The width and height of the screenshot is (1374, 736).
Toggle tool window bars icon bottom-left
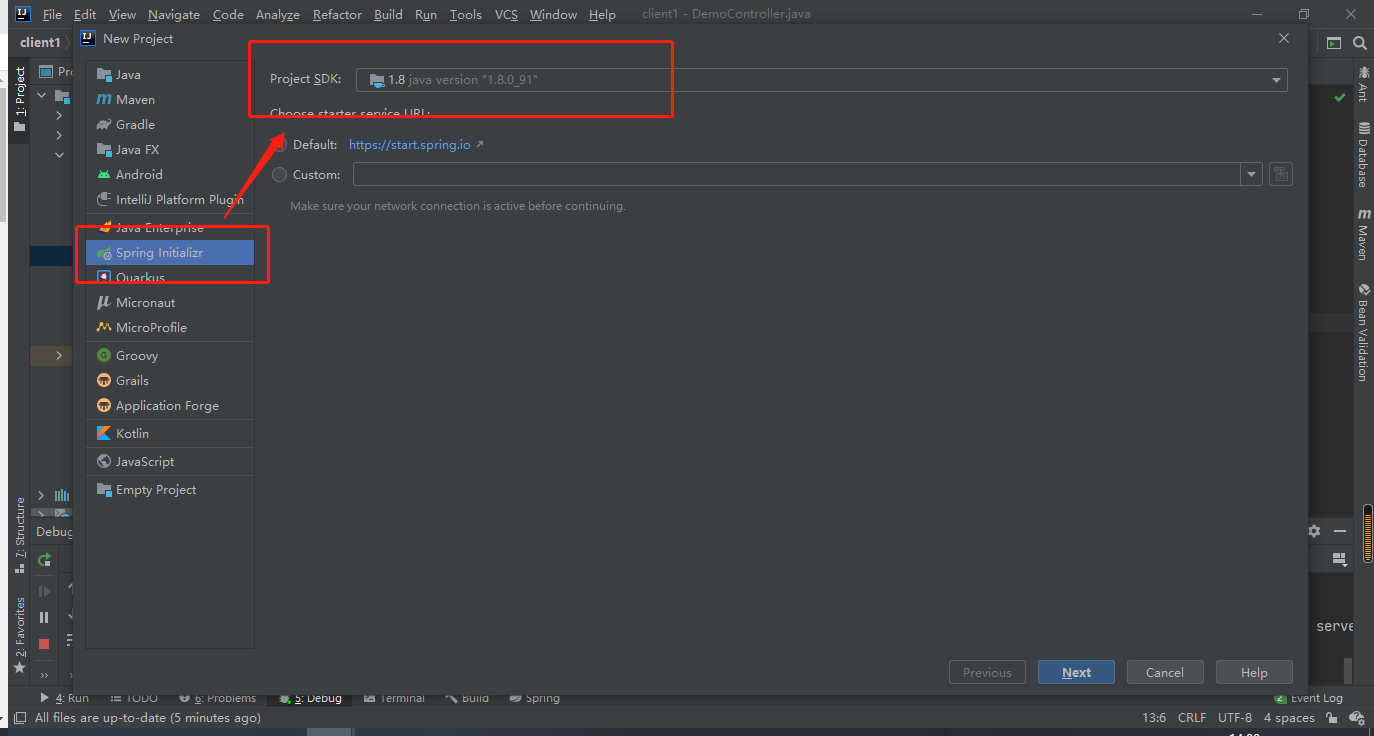pos(20,718)
